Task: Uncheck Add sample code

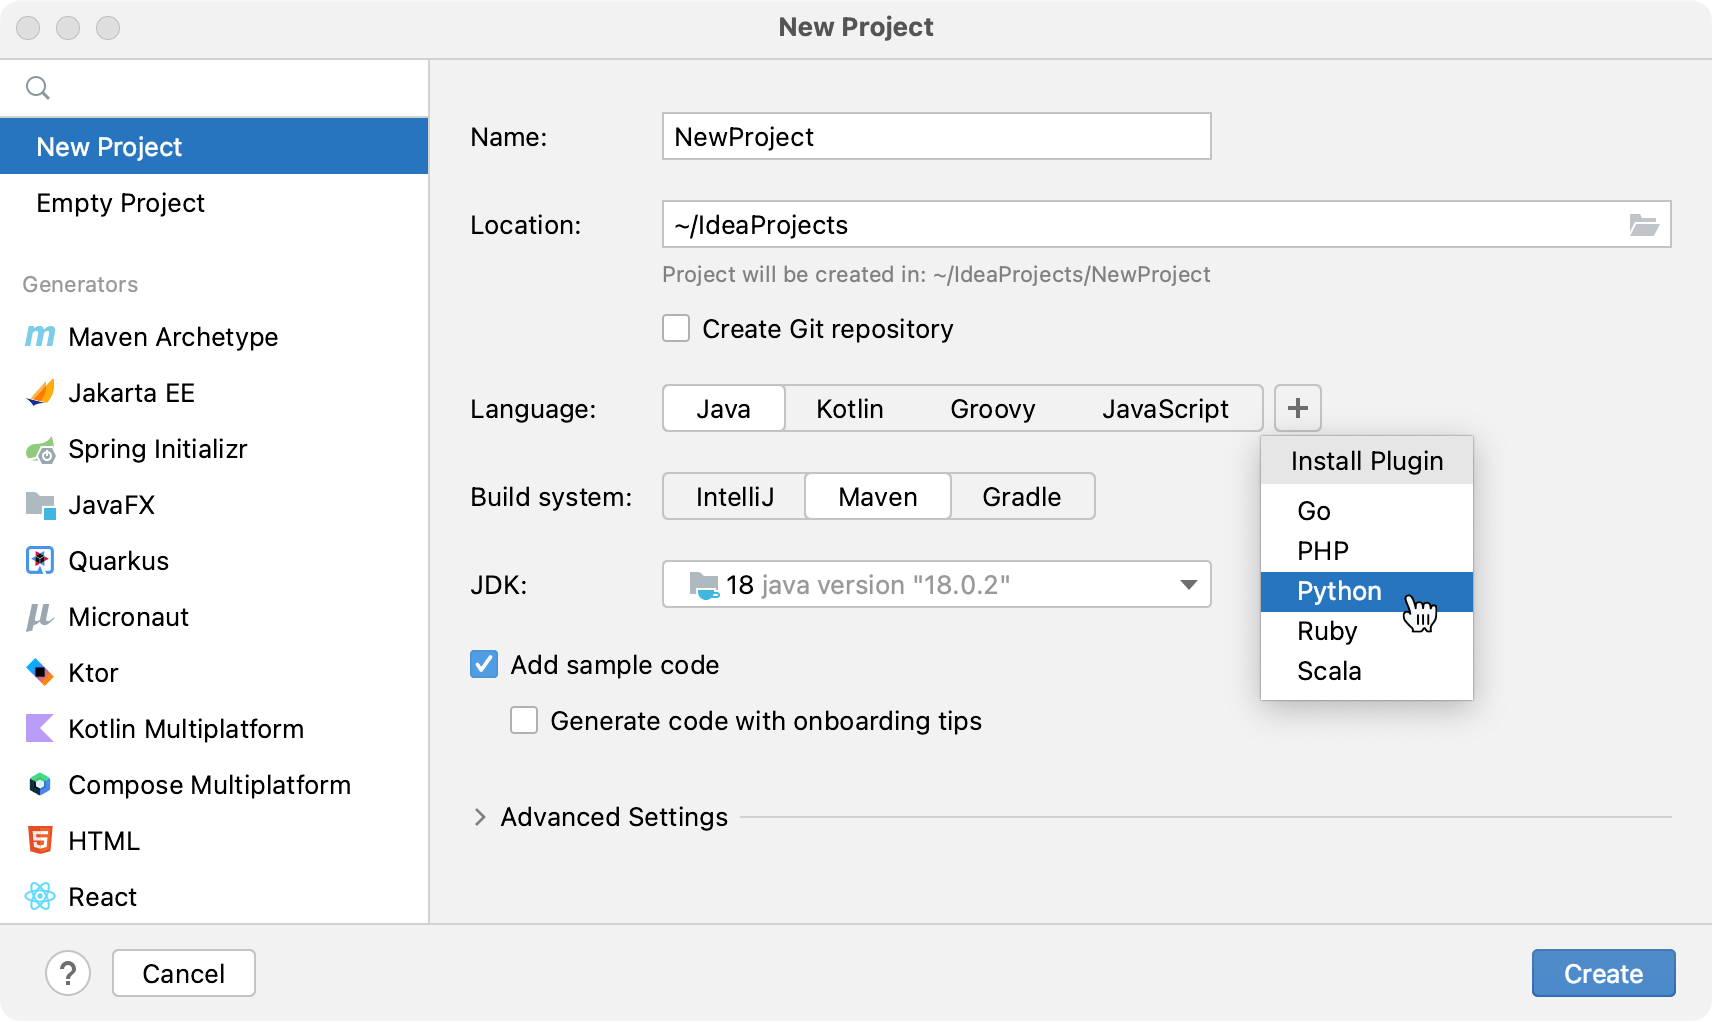Action: click(483, 664)
